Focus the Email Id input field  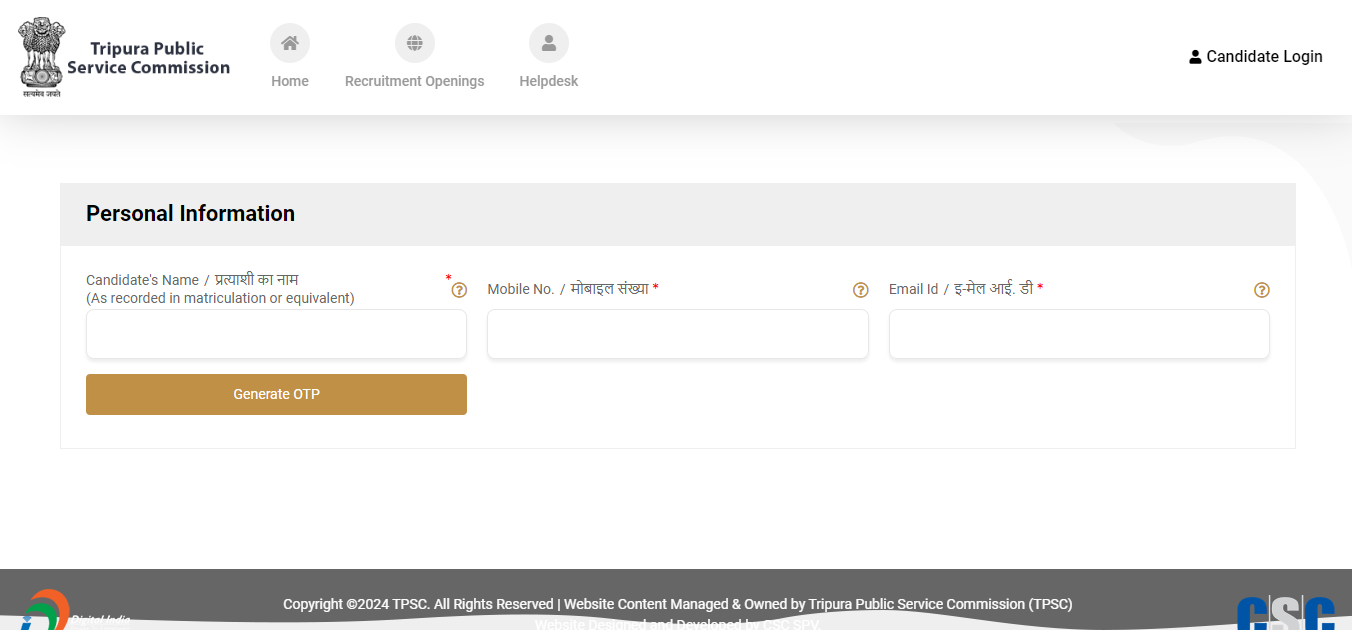[1079, 334]
